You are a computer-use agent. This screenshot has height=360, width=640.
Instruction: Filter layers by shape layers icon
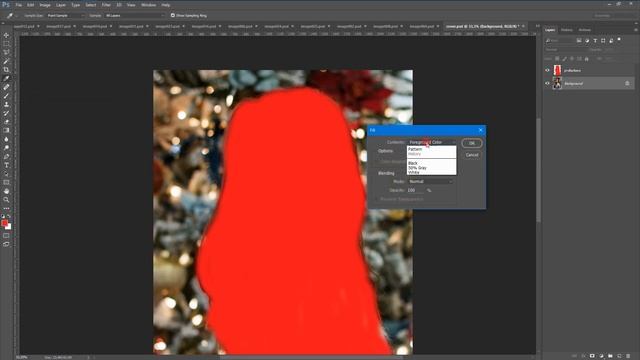tap(603, 40)
